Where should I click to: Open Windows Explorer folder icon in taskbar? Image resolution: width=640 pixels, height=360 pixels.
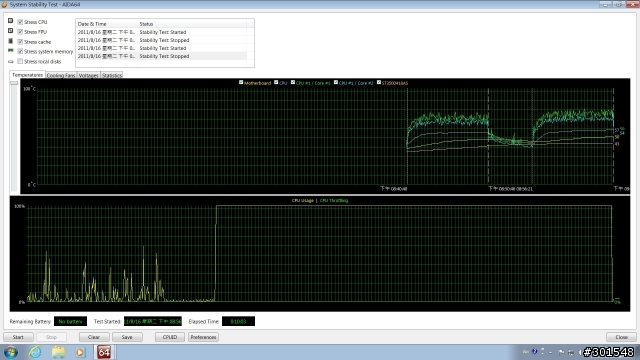58,352
